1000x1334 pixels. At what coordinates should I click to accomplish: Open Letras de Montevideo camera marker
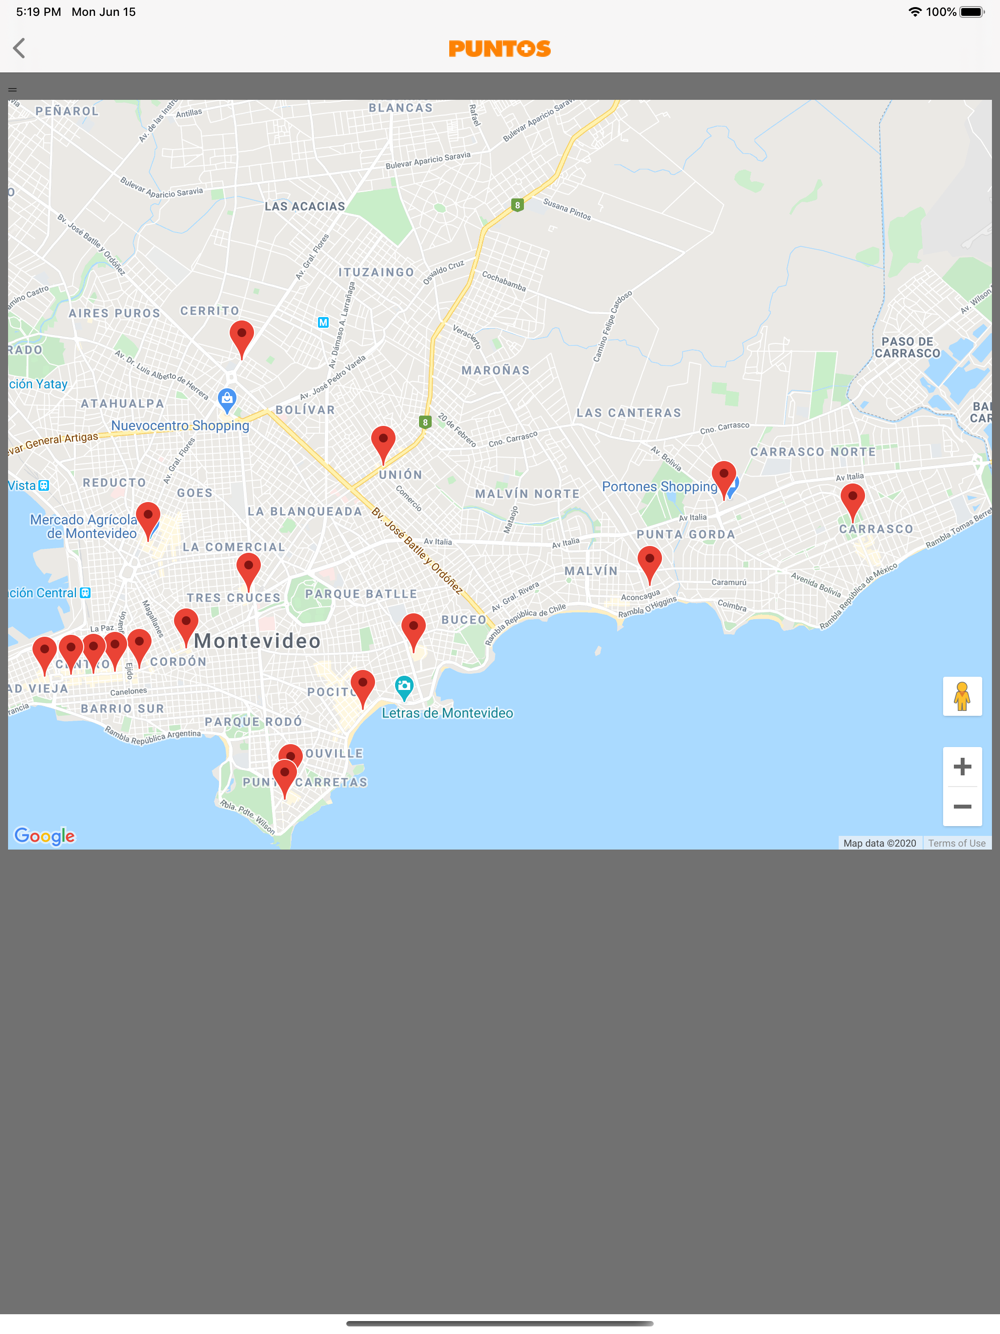[x=404, y=688]
